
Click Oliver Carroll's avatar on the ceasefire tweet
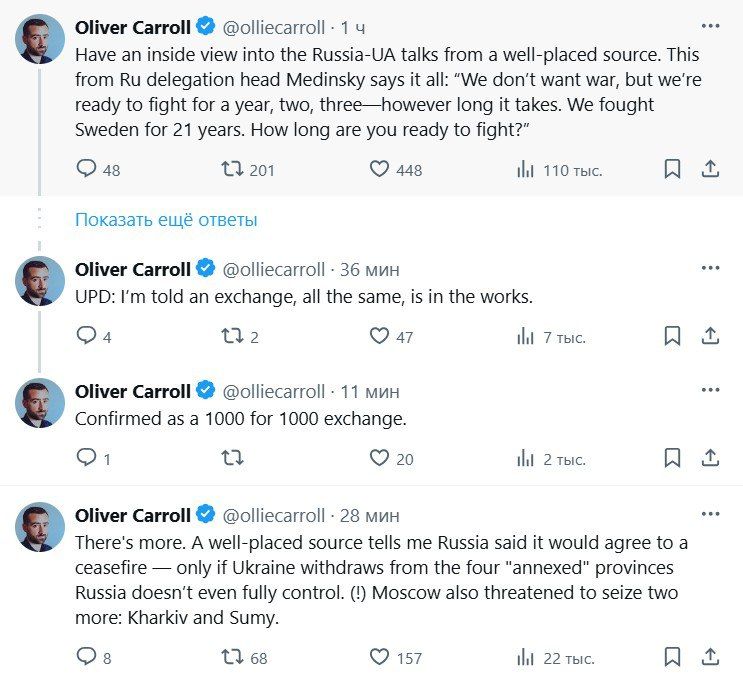(x=40, y=527)
